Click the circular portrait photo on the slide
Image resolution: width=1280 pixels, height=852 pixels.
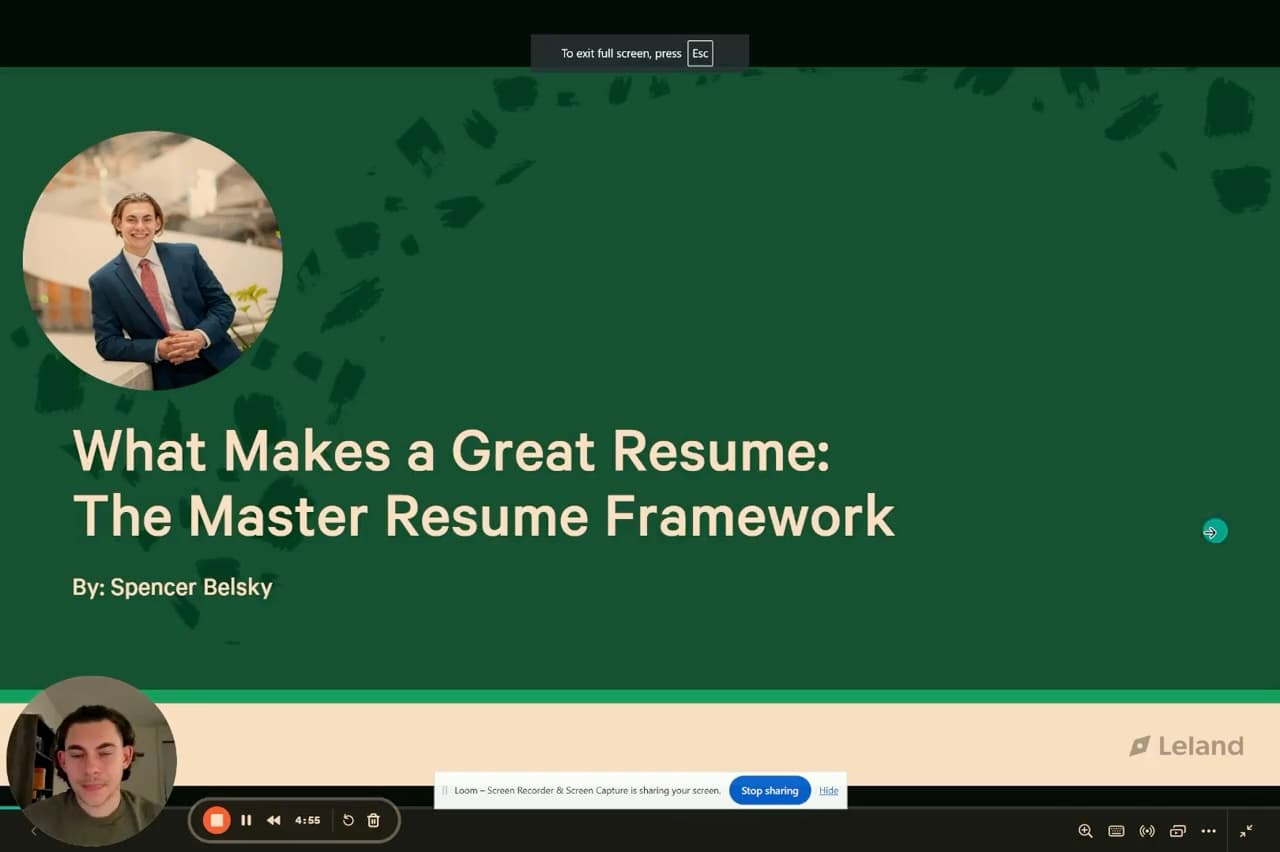(152, 260)
